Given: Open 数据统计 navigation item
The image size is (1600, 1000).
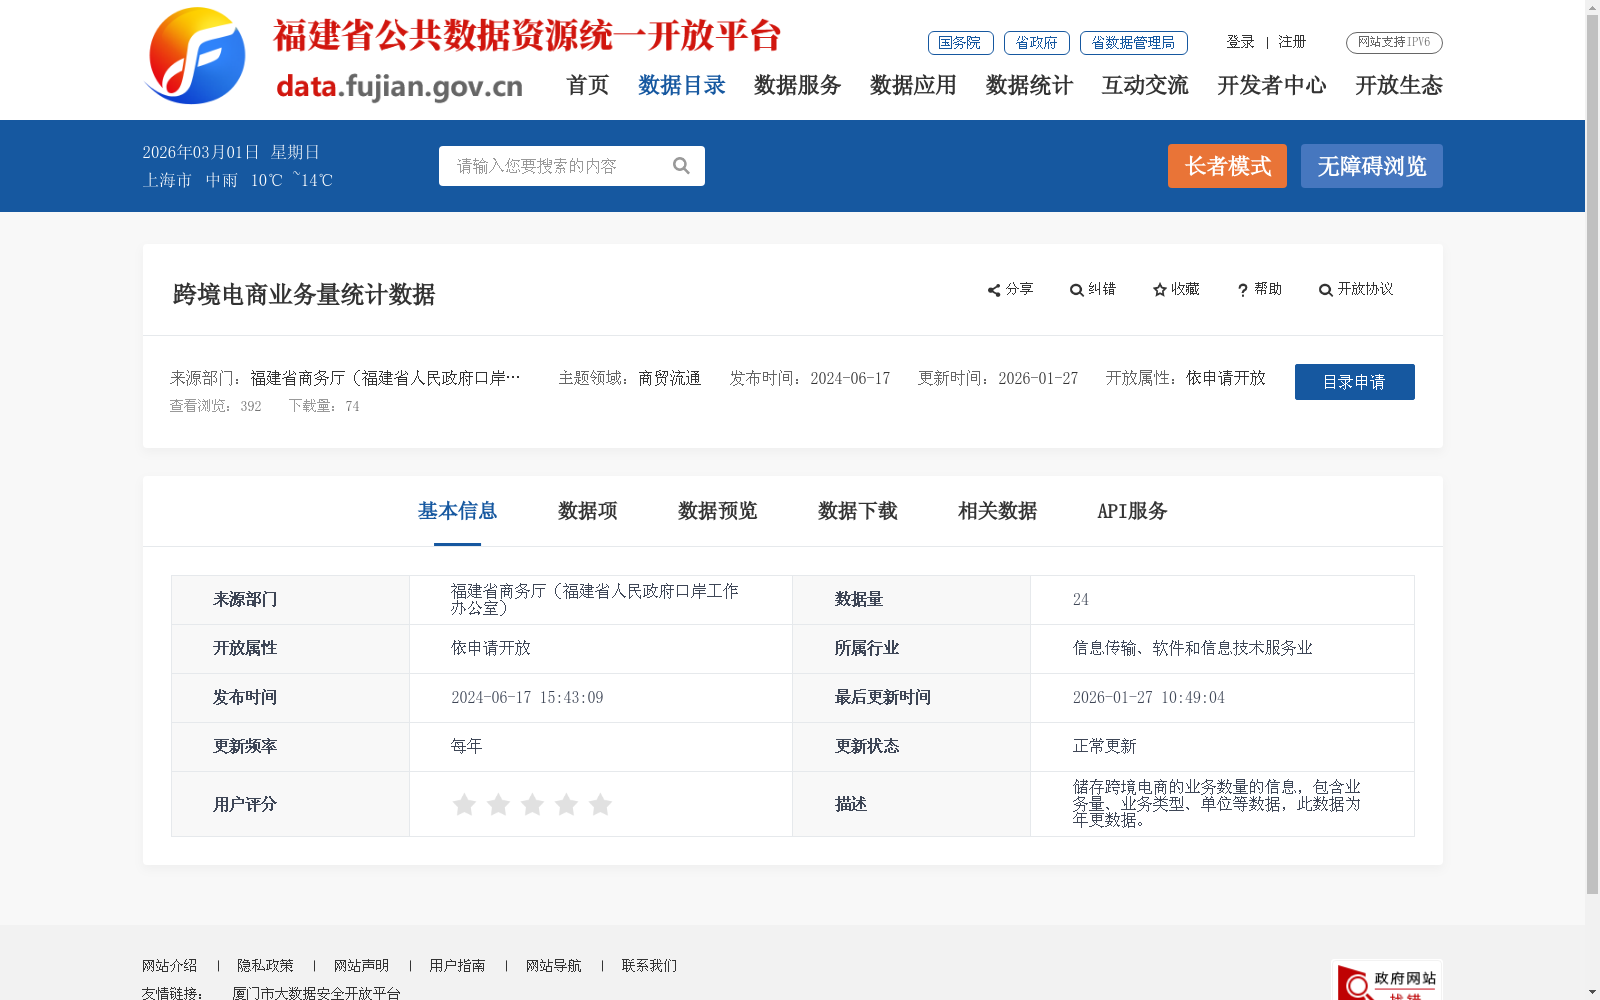Looking at the screenshot, I should pos(1030,85).
